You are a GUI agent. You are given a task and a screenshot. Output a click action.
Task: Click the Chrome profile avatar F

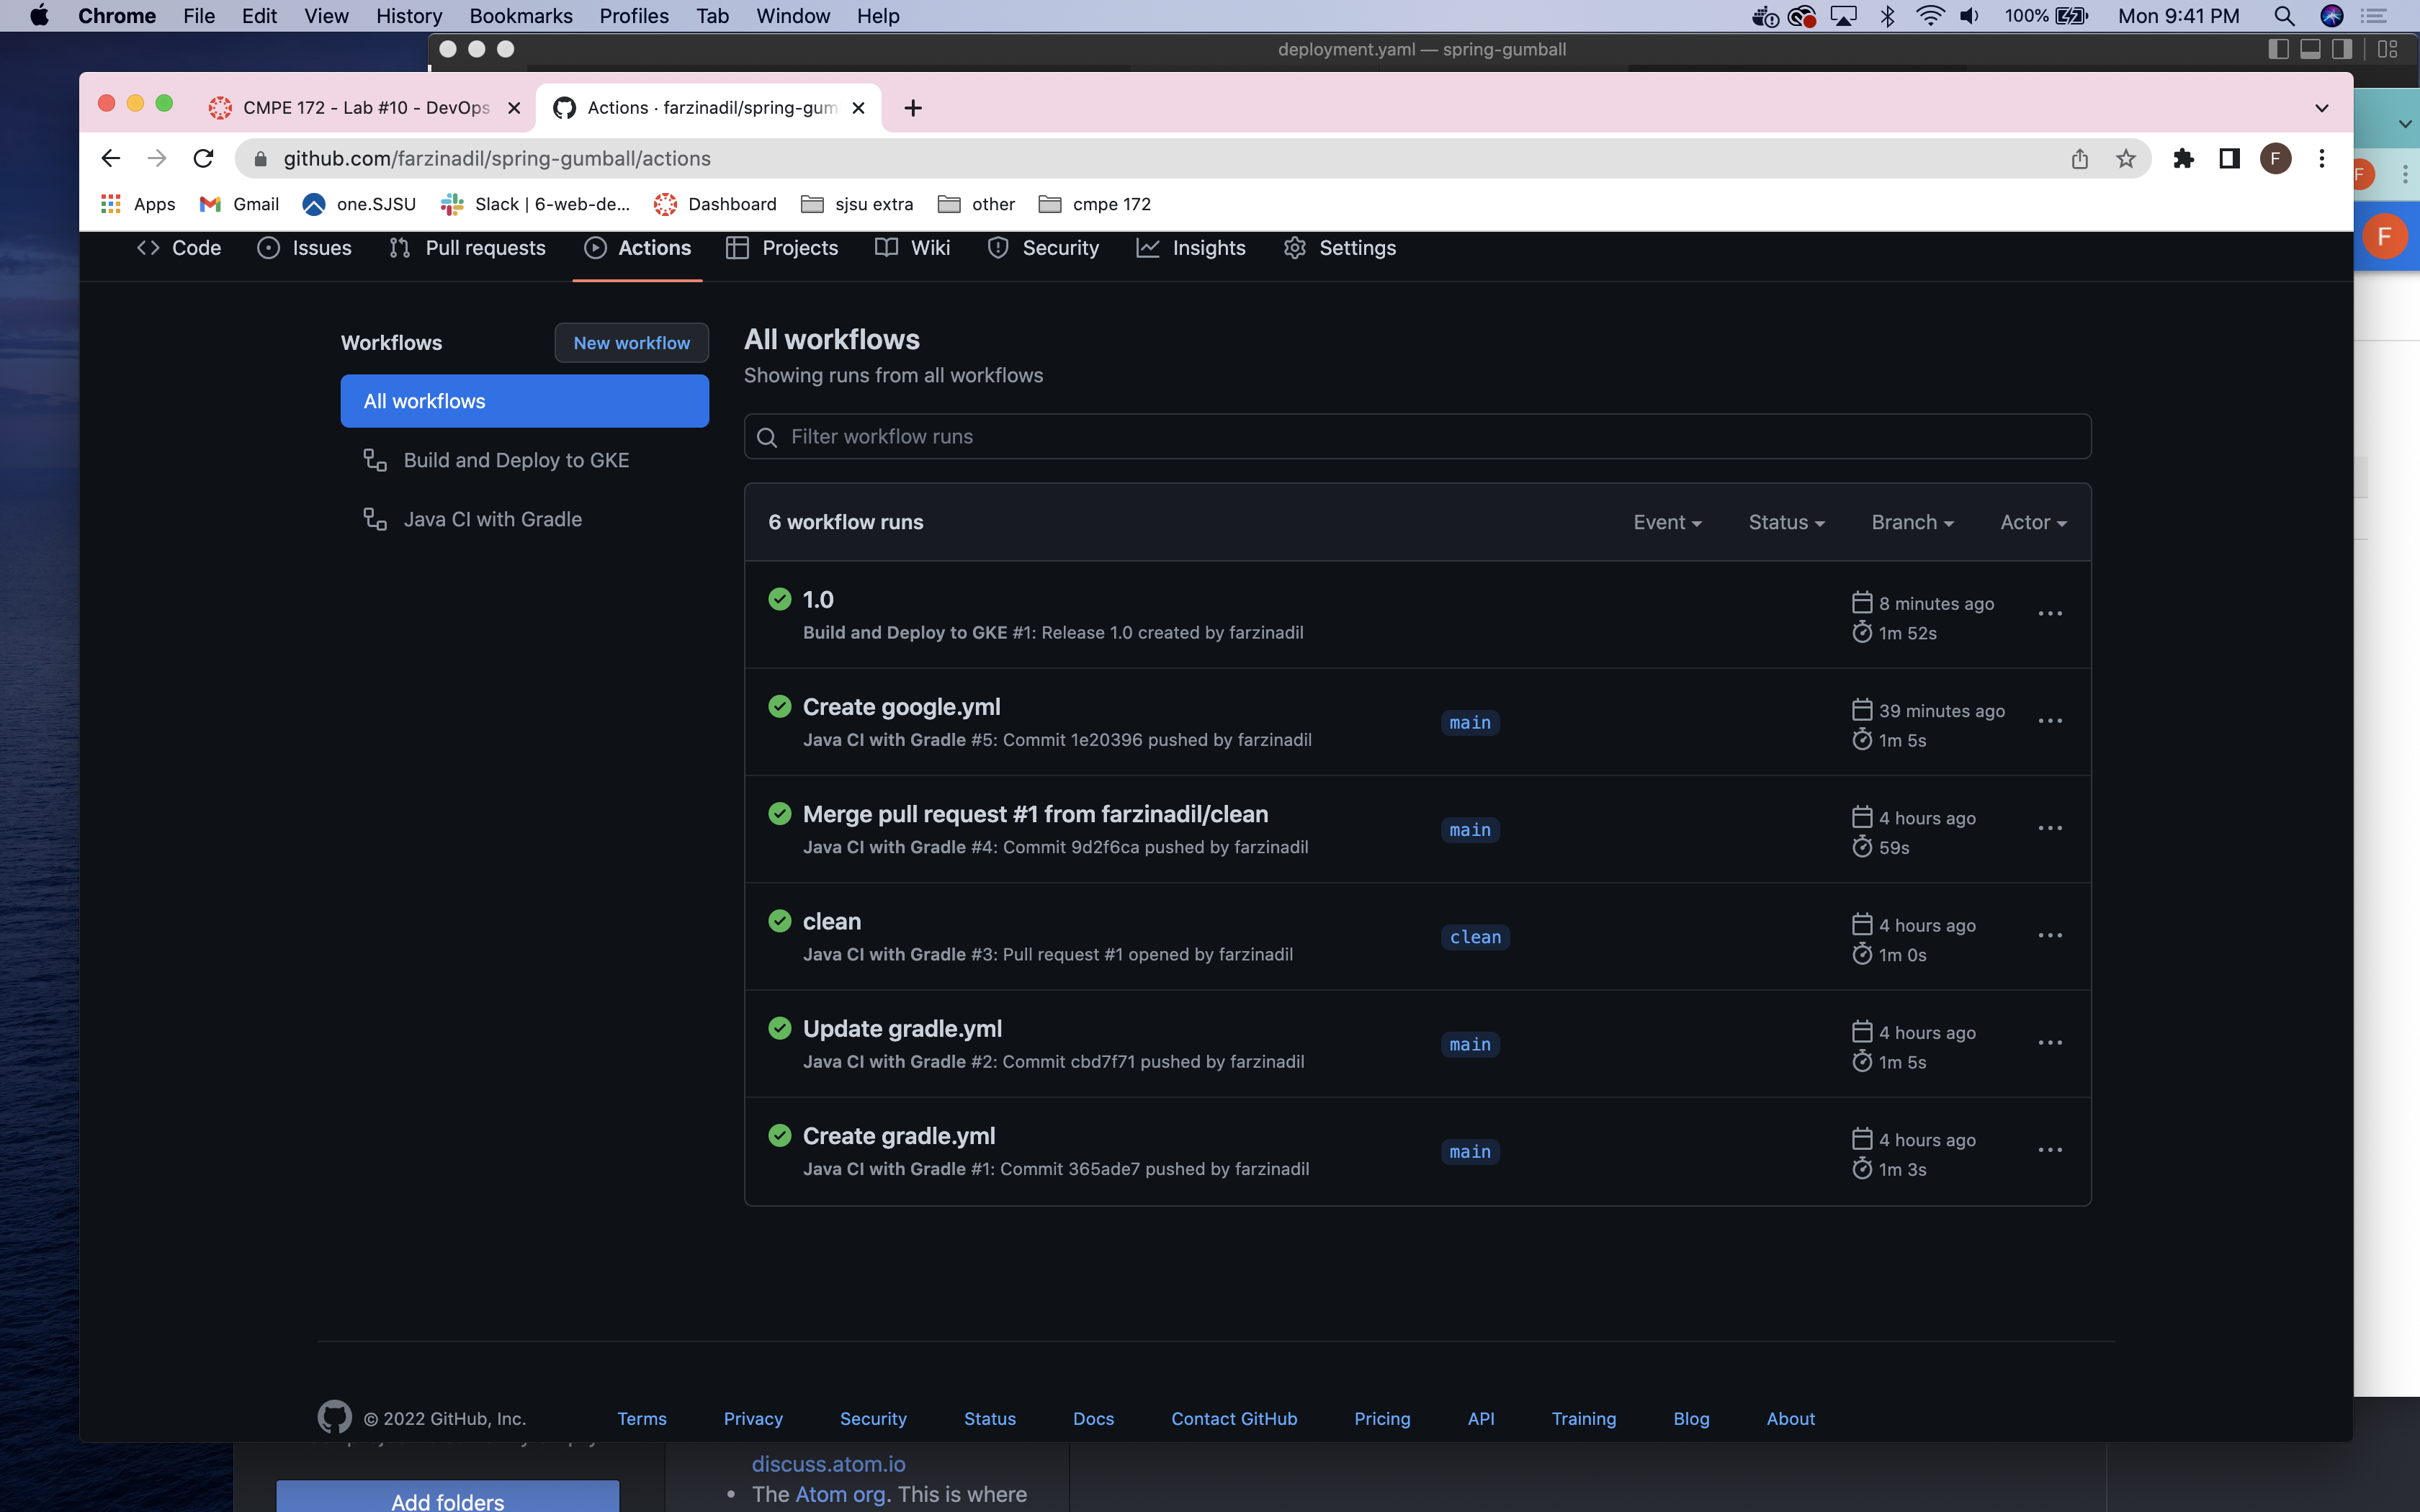[2275, 159]
